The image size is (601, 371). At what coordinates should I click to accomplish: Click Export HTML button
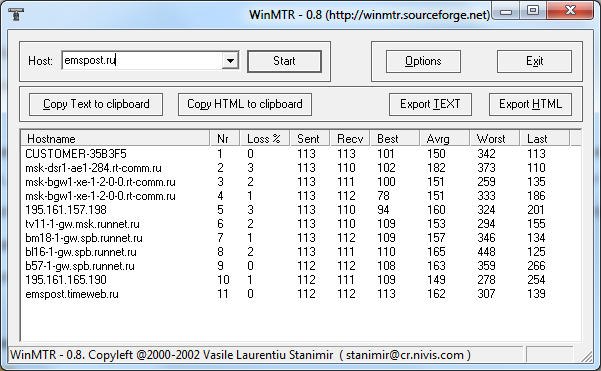[x=530, y=104]
